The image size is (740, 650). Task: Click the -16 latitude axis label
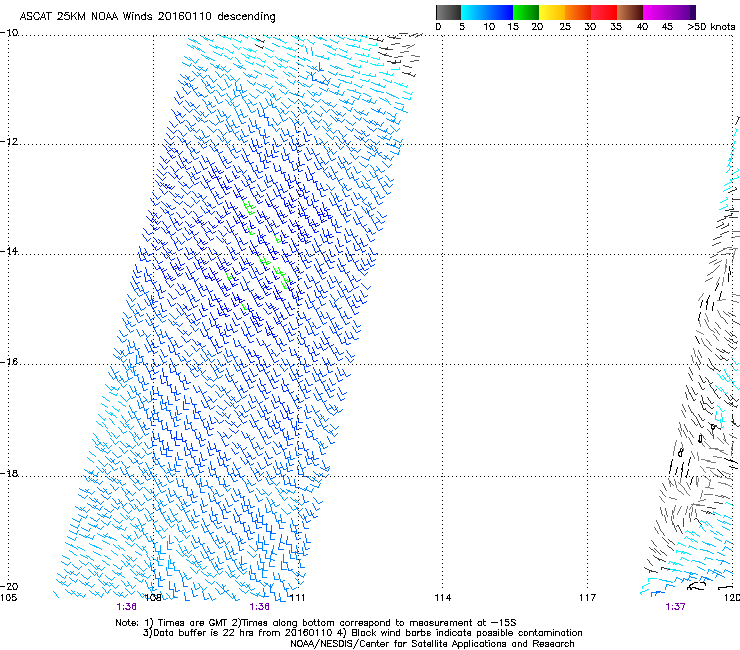[x=9, y=362]
